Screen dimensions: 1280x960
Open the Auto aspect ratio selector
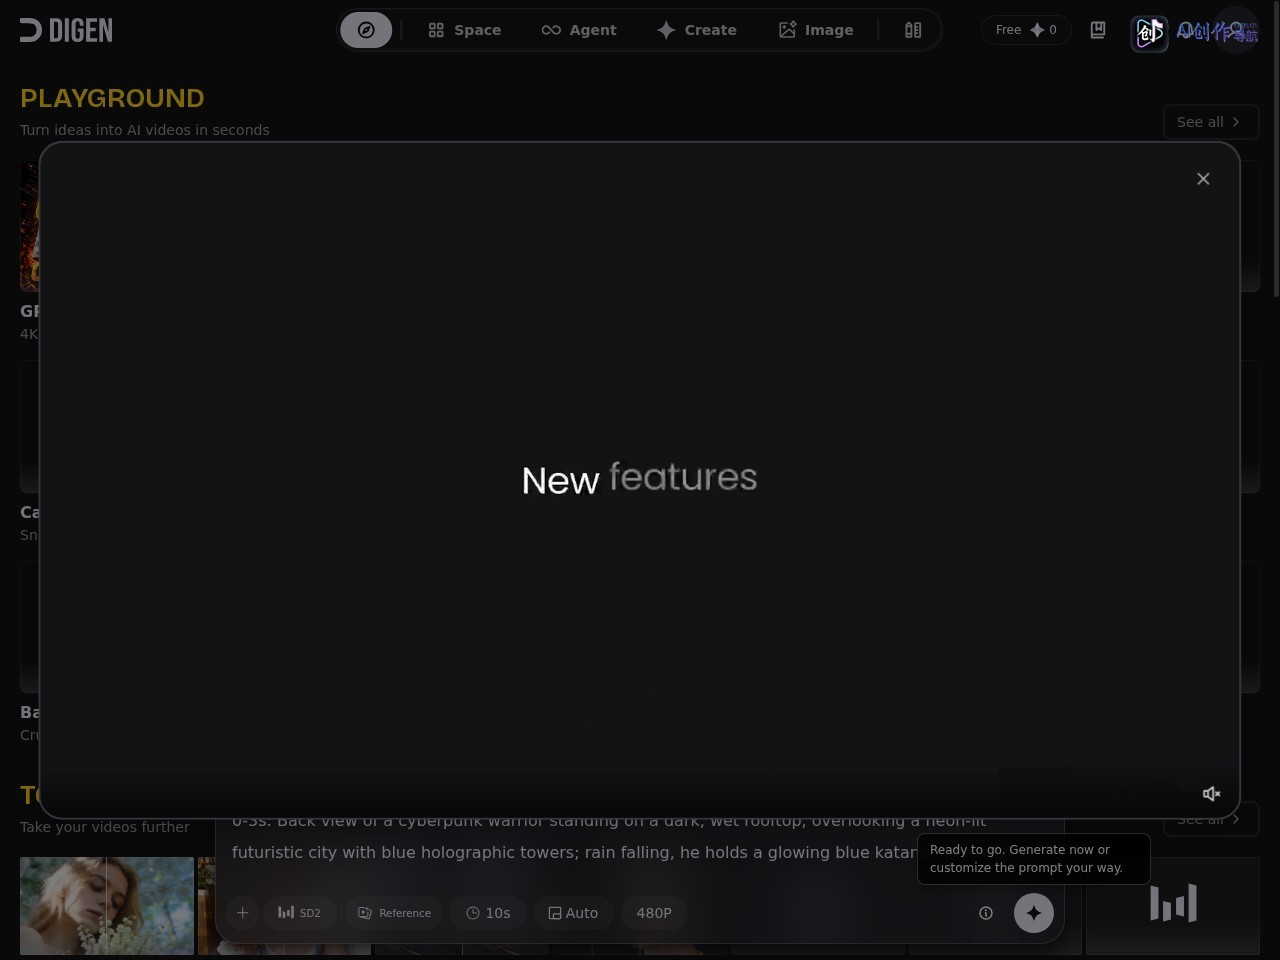[x=573, y=912]
